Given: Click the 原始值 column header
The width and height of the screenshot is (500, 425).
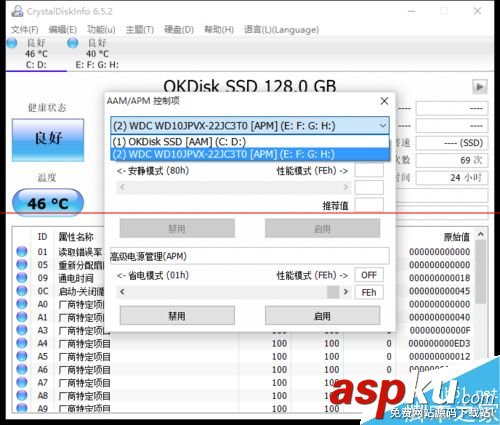Looking at the screenshot, I should (456, 237).
